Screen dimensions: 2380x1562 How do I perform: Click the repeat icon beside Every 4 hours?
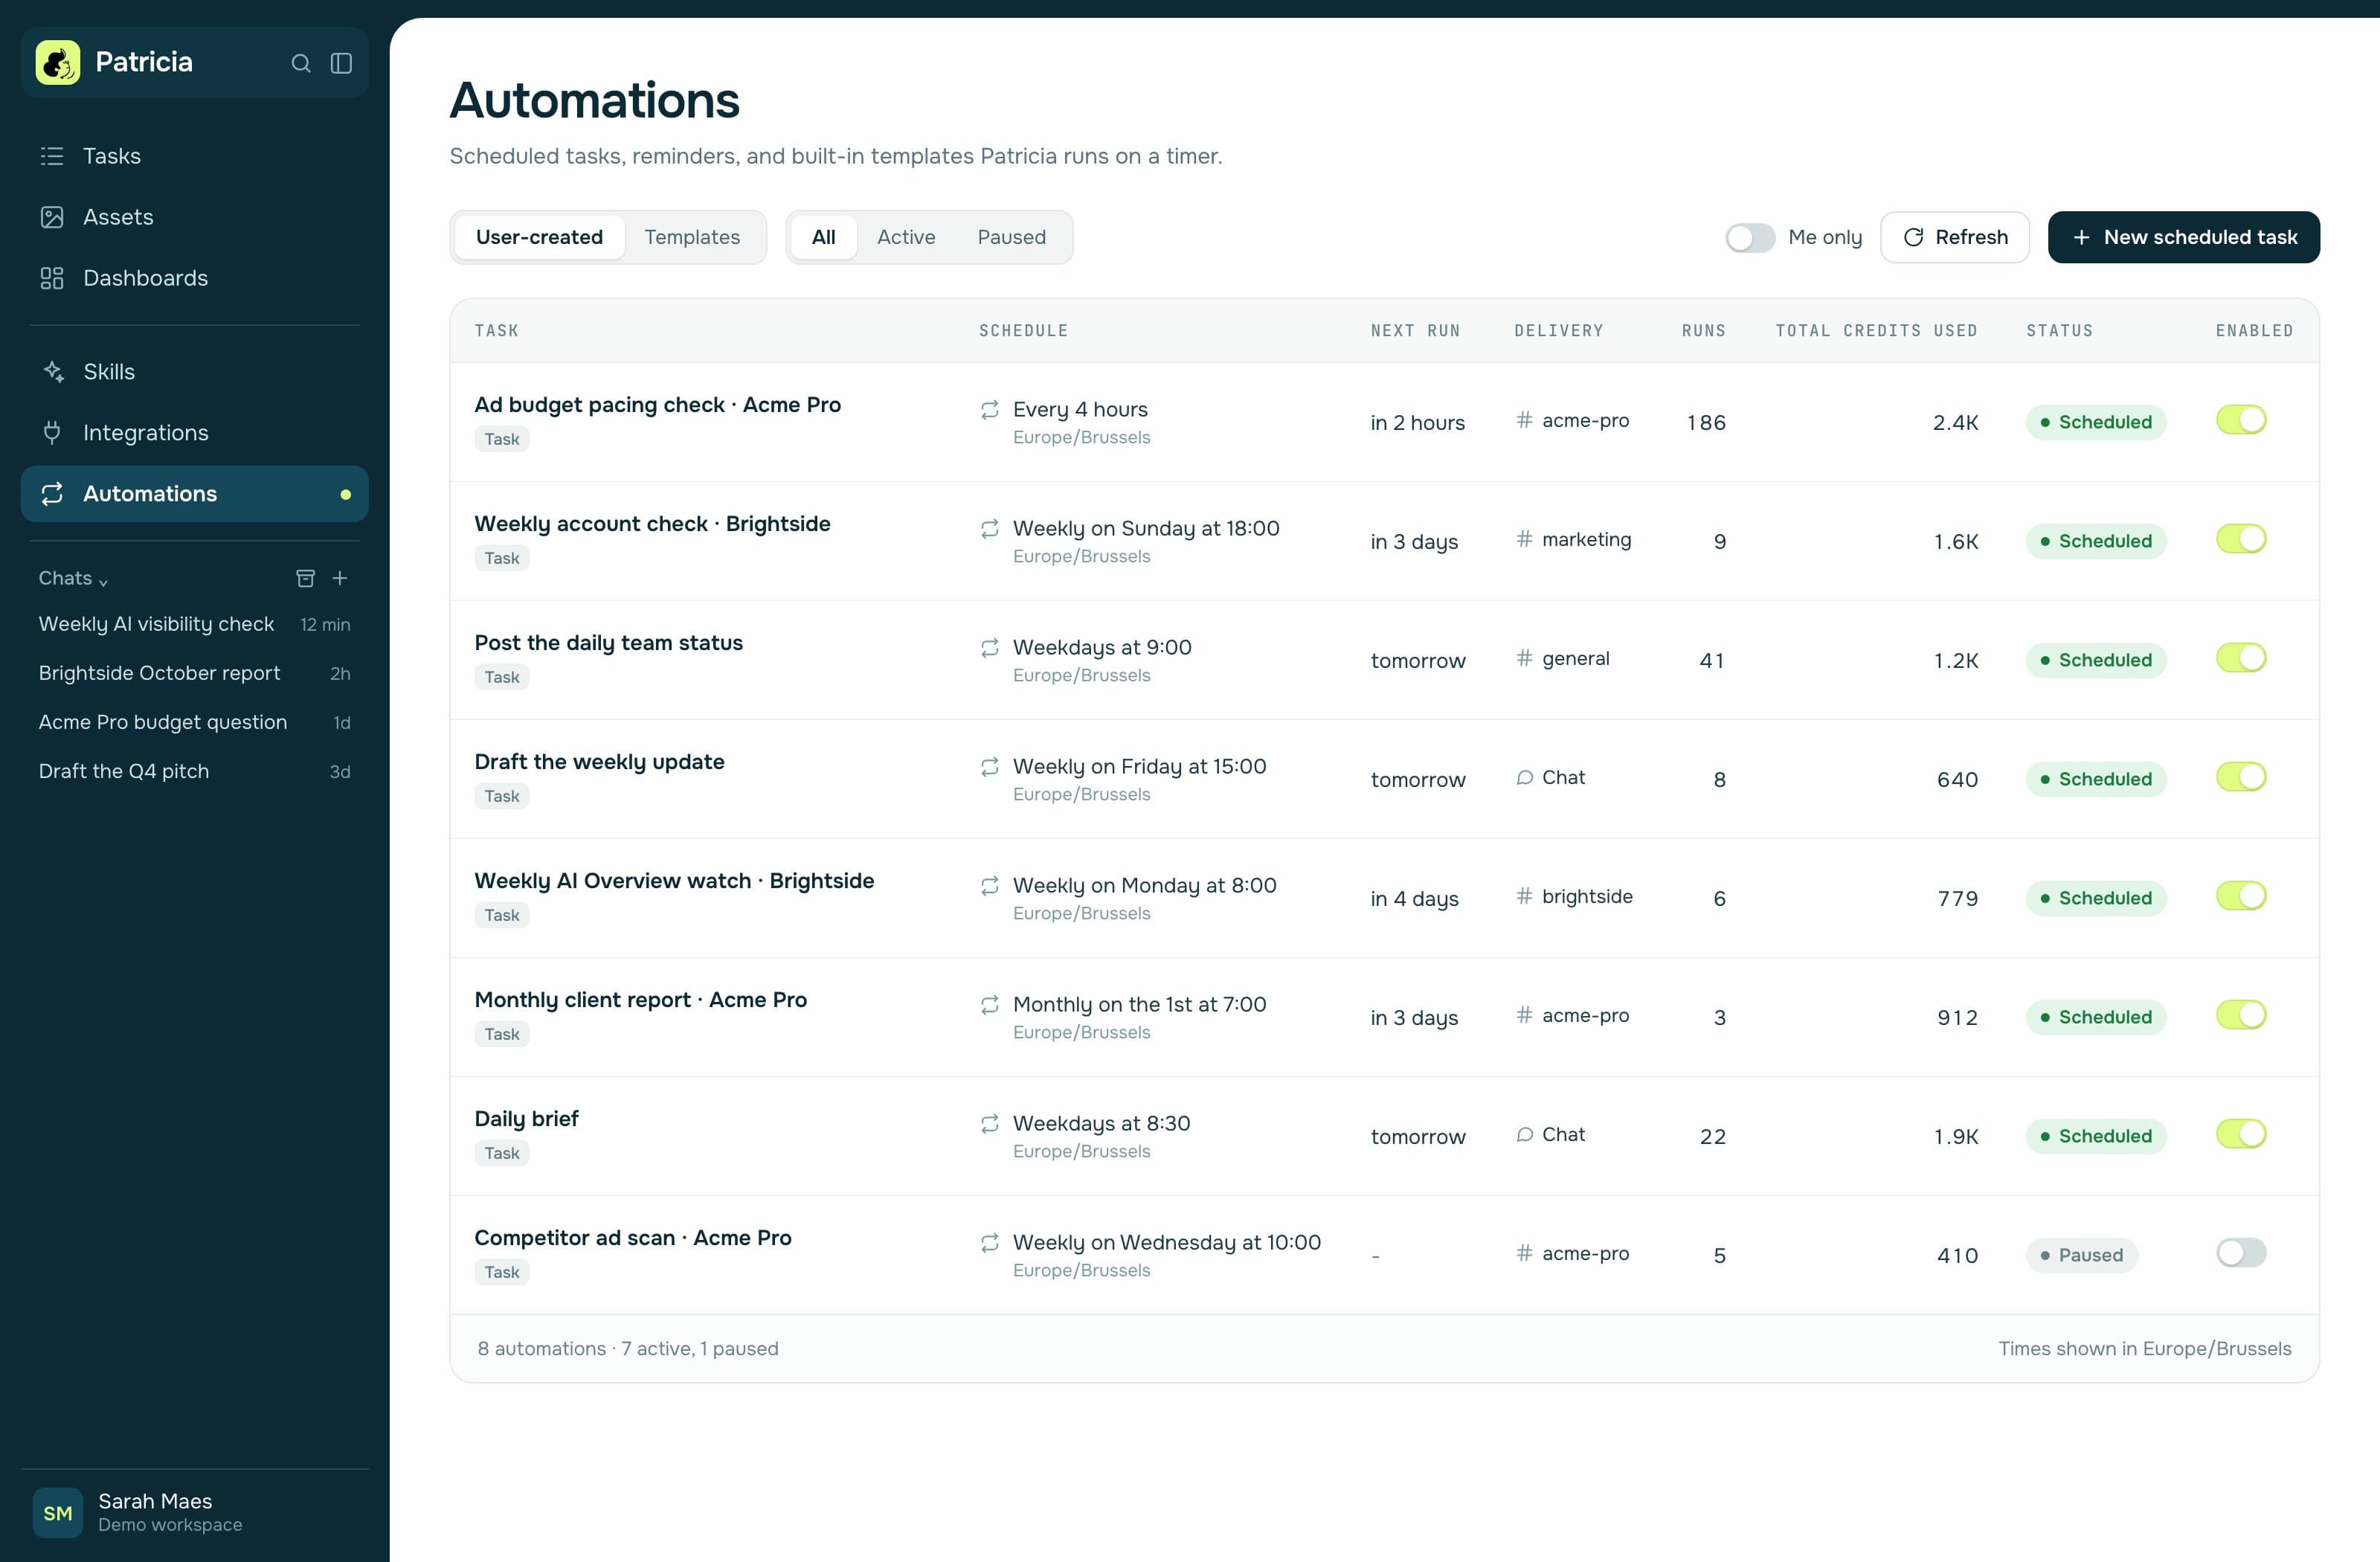coord(990,410)
